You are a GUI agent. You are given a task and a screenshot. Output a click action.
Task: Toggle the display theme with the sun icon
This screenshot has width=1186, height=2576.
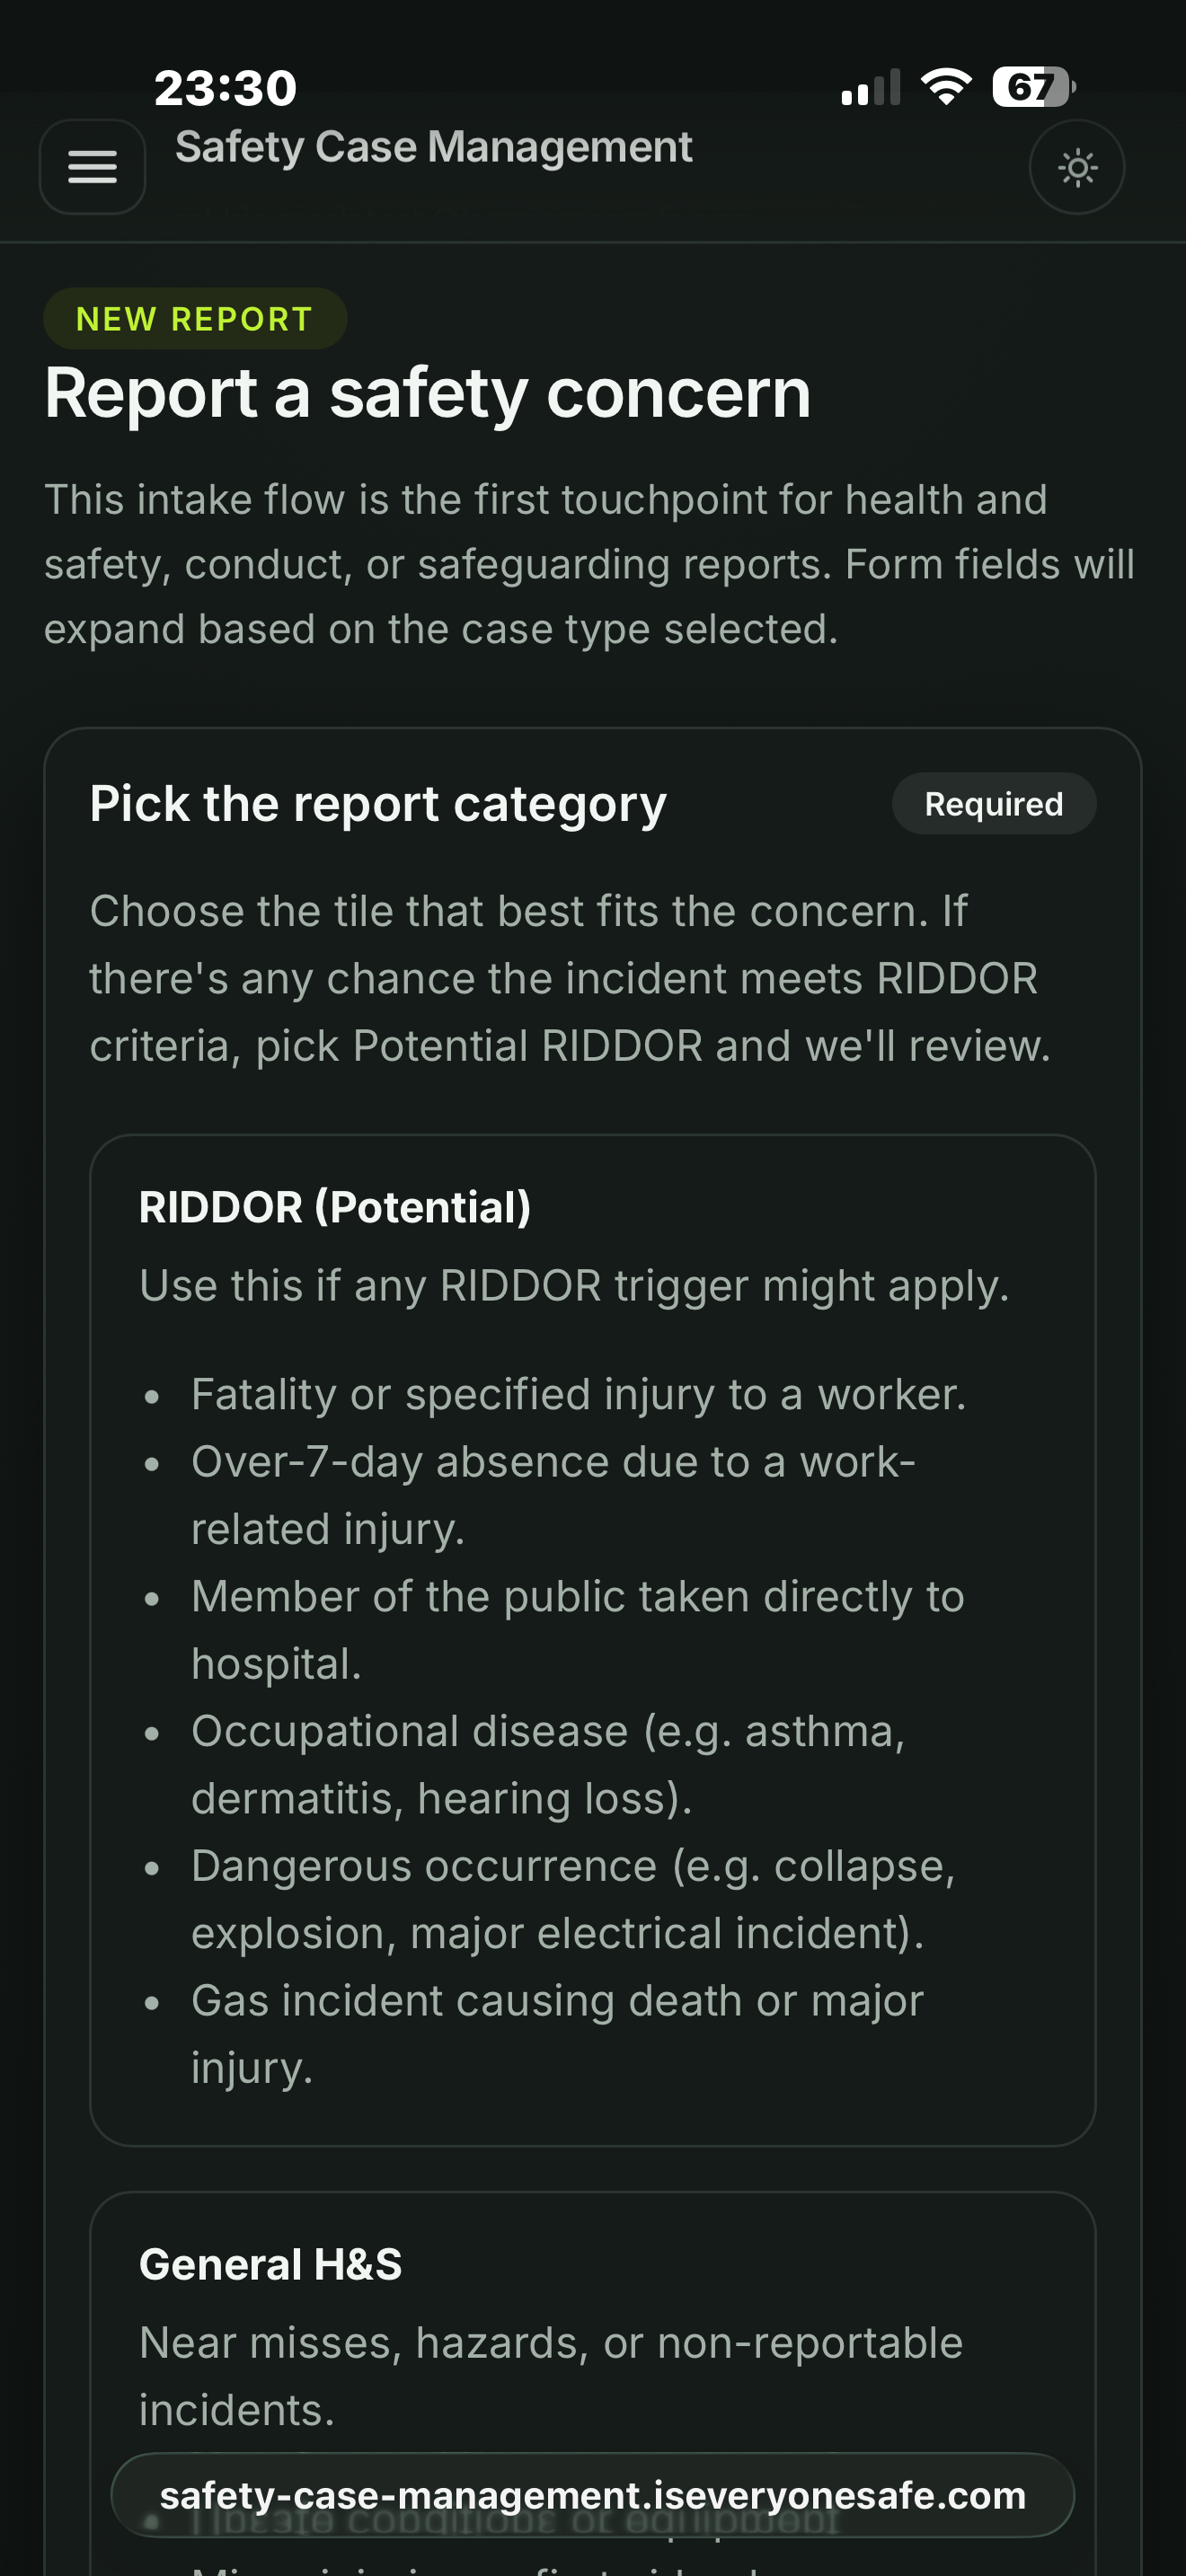[1077, 167]
